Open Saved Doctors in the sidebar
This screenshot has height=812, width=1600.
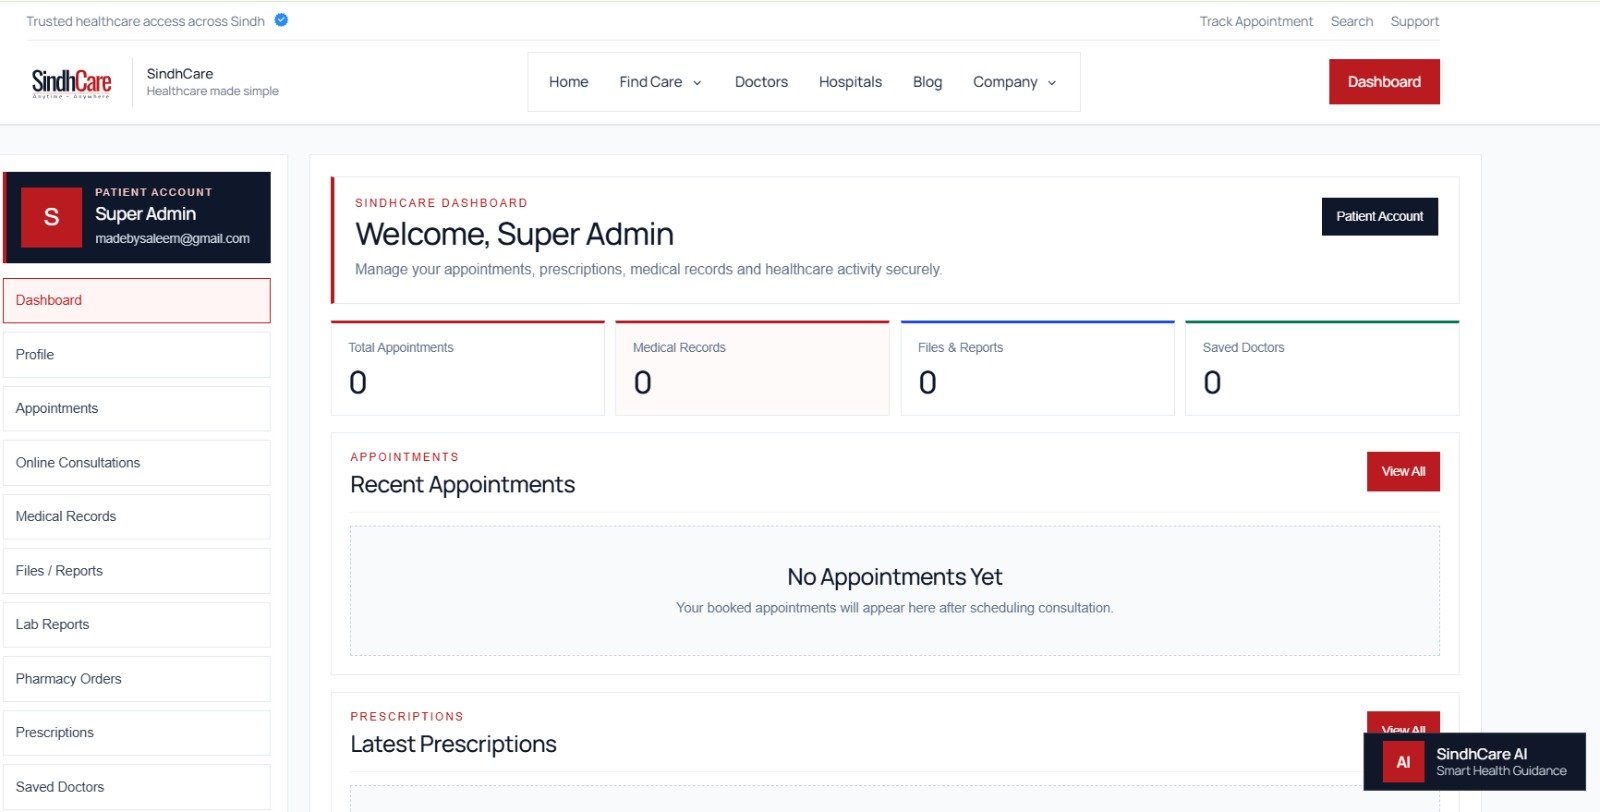(137, 786)
